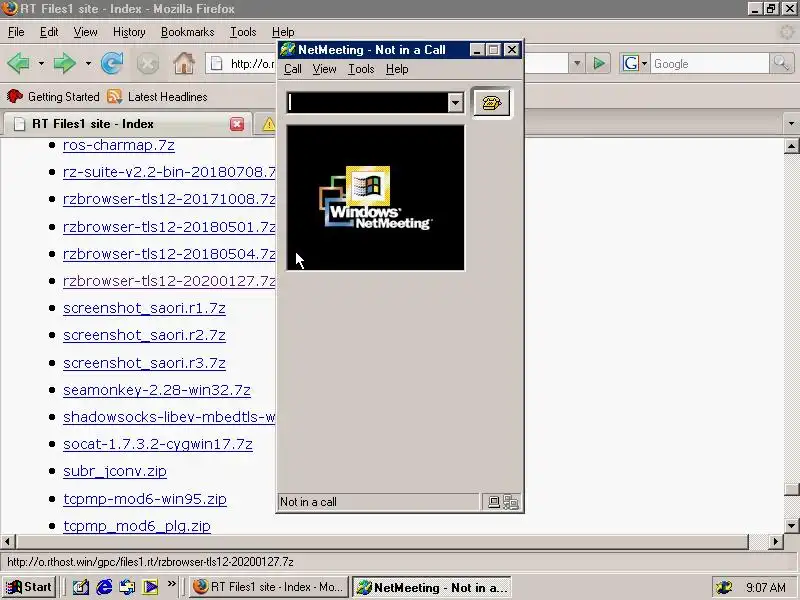The width and height of the screenshot is (800, 600).
Task: Click the Firefox Stop button
Action: [148, 64]
